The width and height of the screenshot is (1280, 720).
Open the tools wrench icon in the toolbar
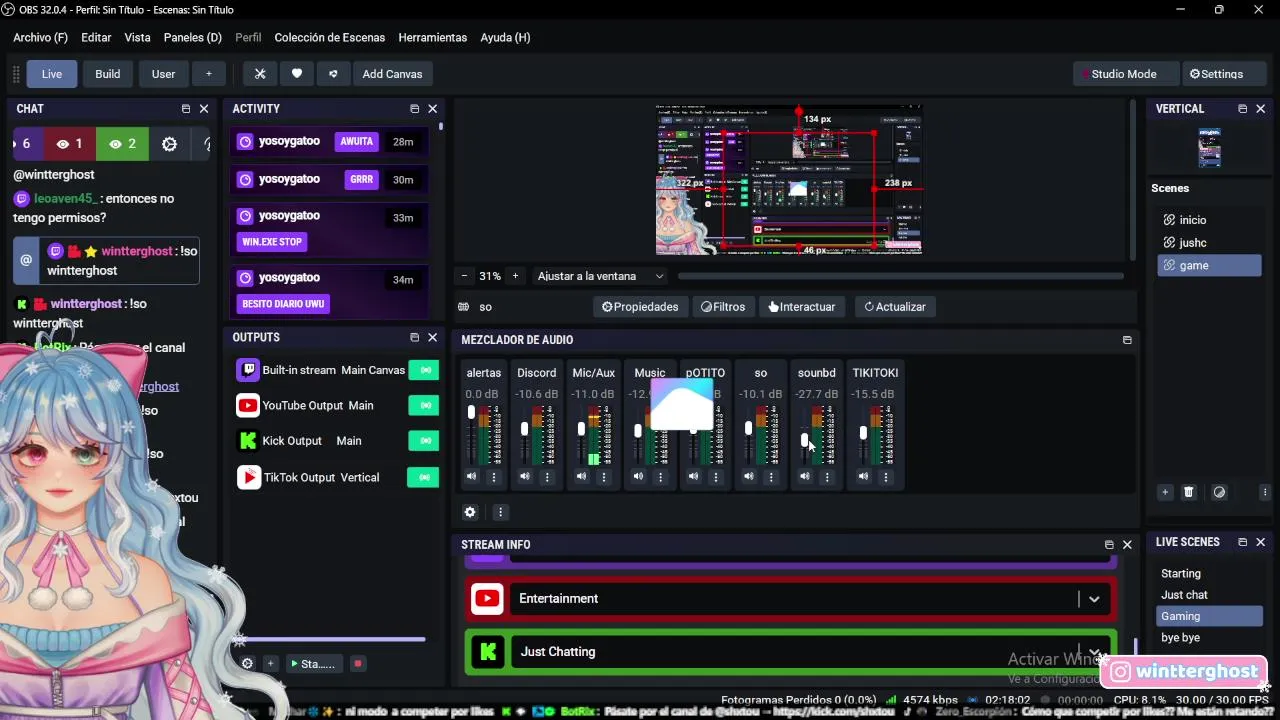(260, 74)
